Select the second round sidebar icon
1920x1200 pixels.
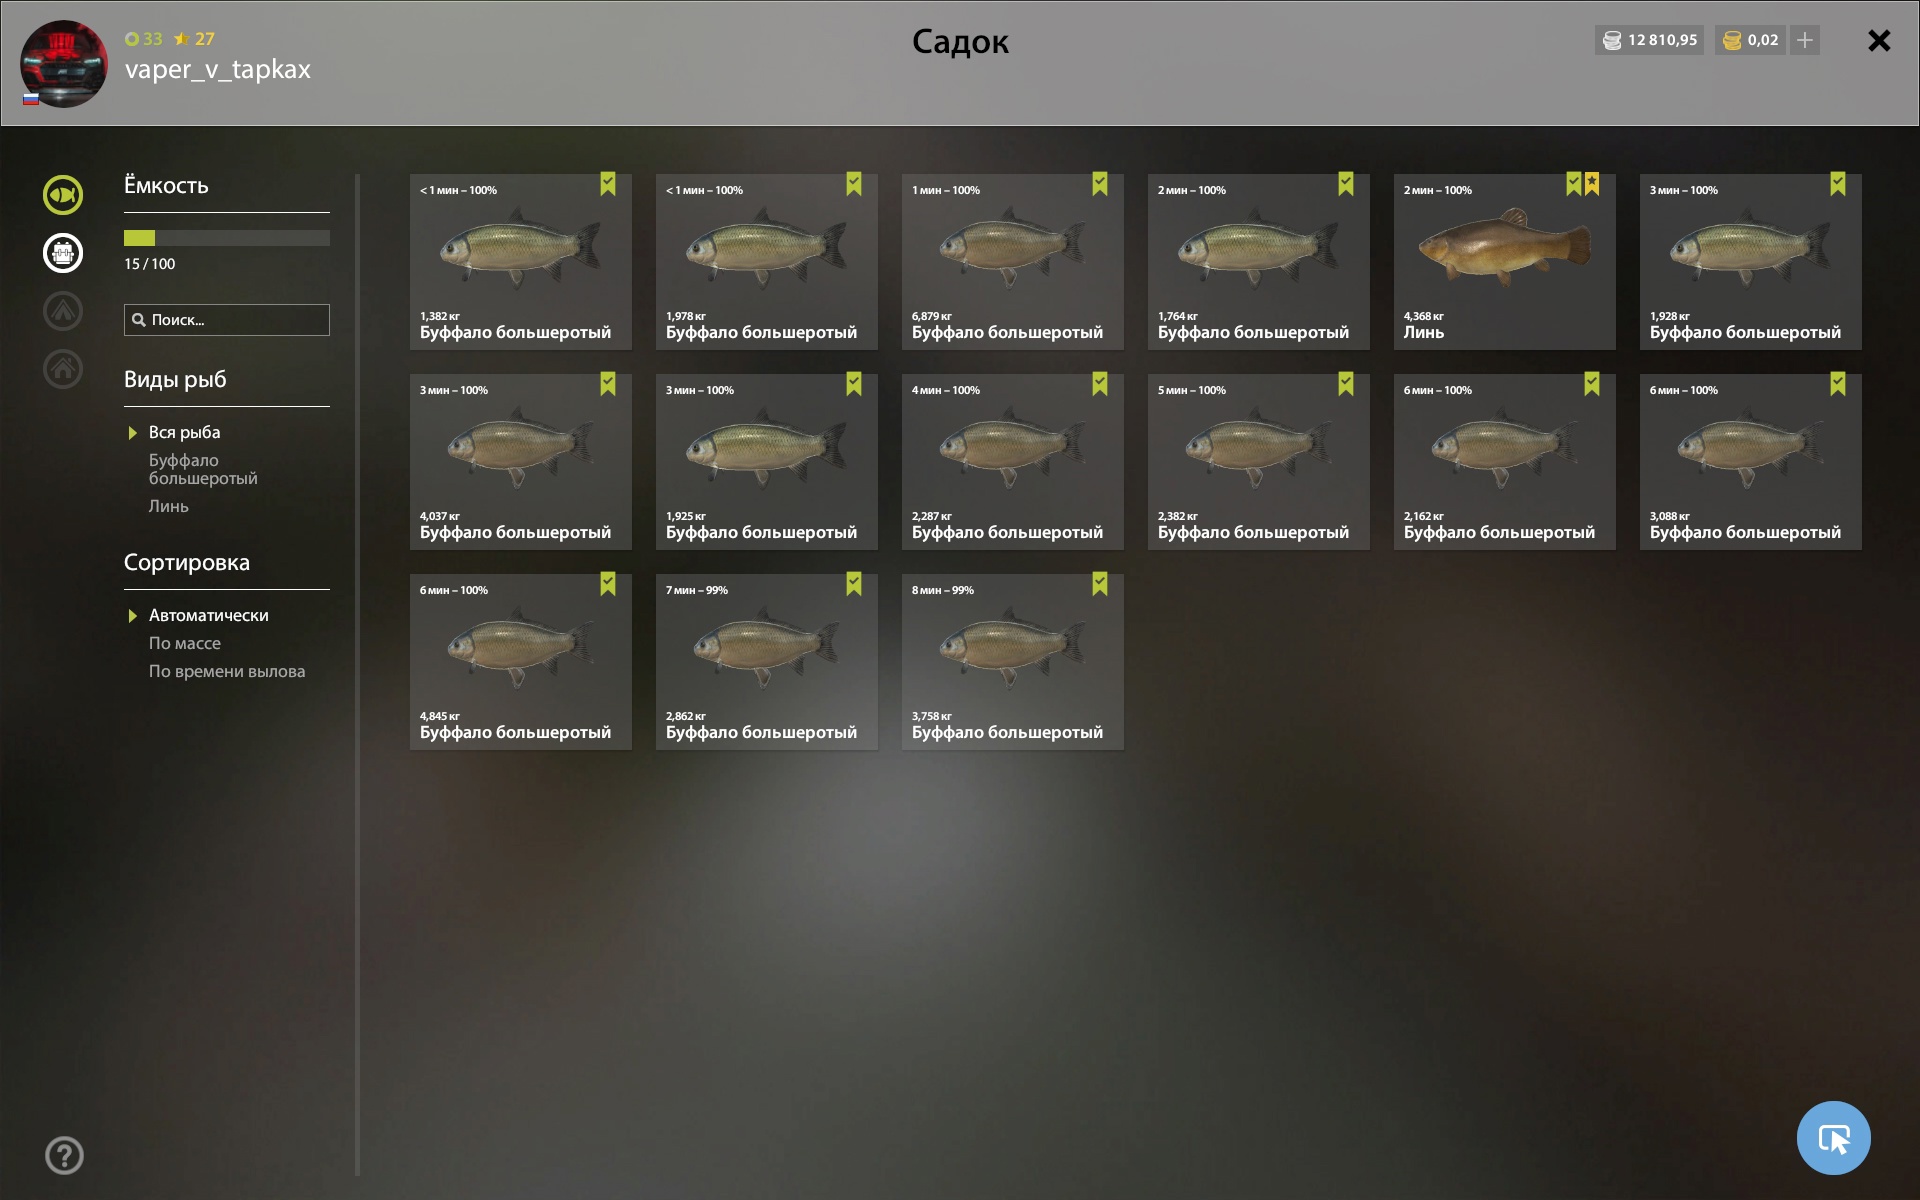coord(63,253)
